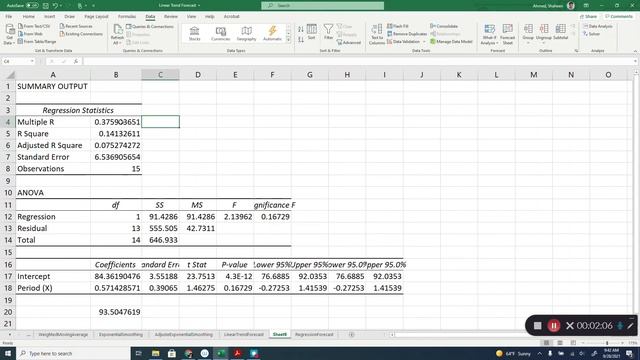
Task: Click the Insert Function fx icon
Action: point(76,61)
